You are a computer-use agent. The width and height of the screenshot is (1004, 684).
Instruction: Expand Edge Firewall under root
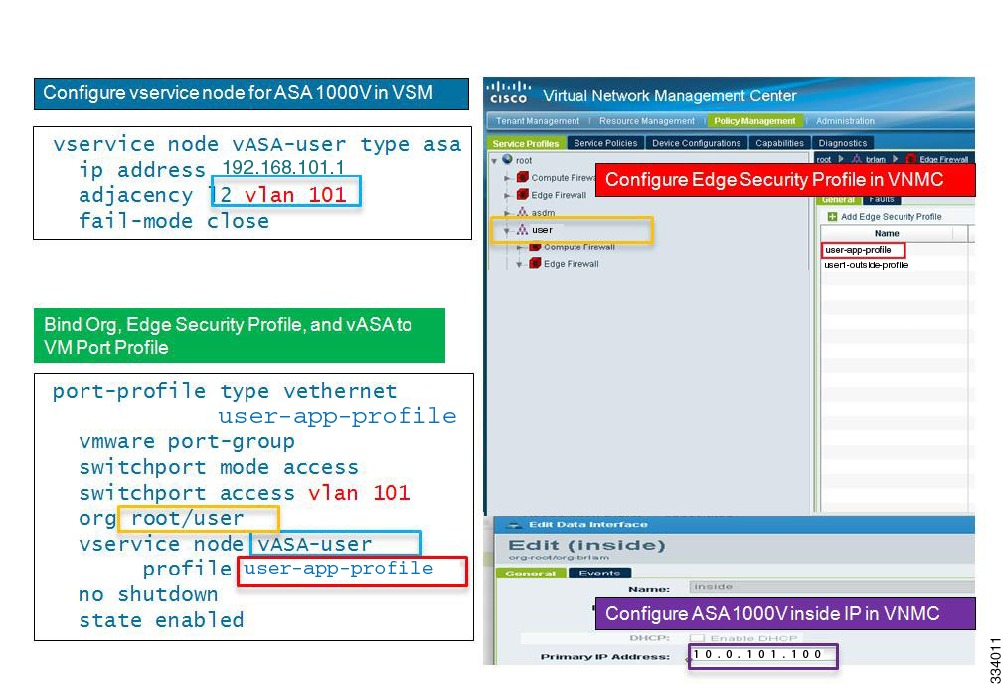pos(507,195)
